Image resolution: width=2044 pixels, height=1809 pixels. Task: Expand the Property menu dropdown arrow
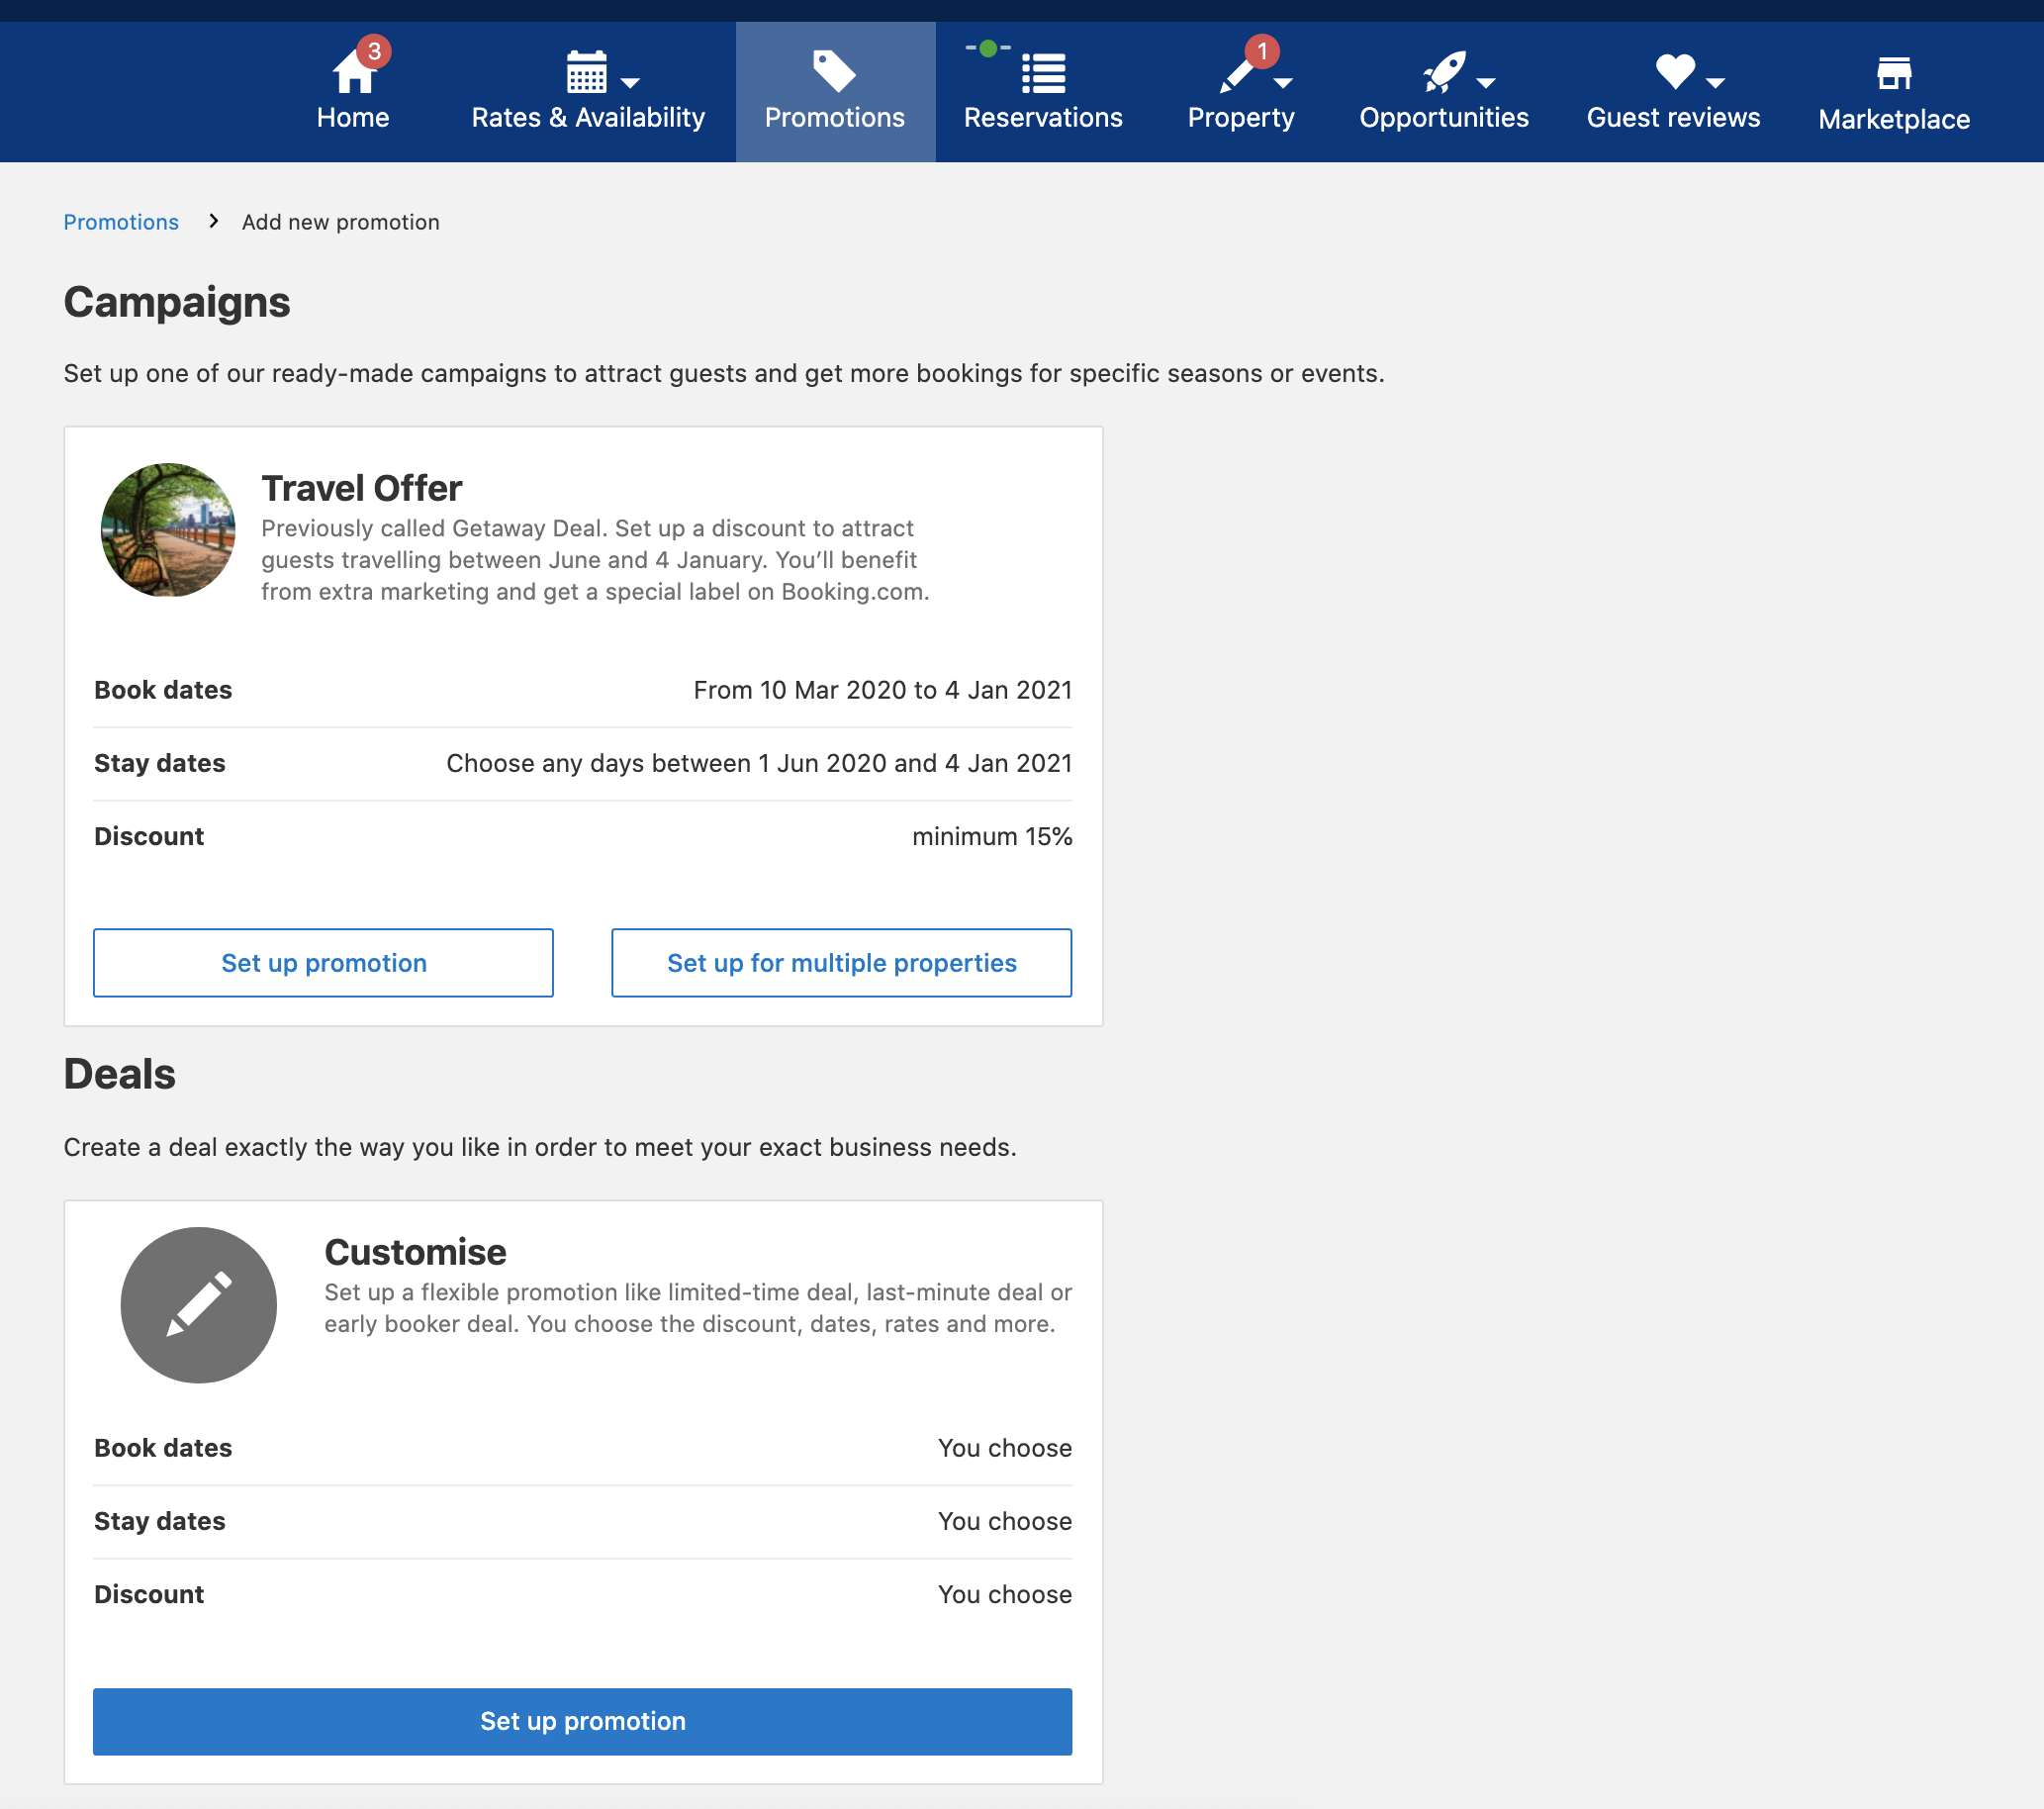1283,83
